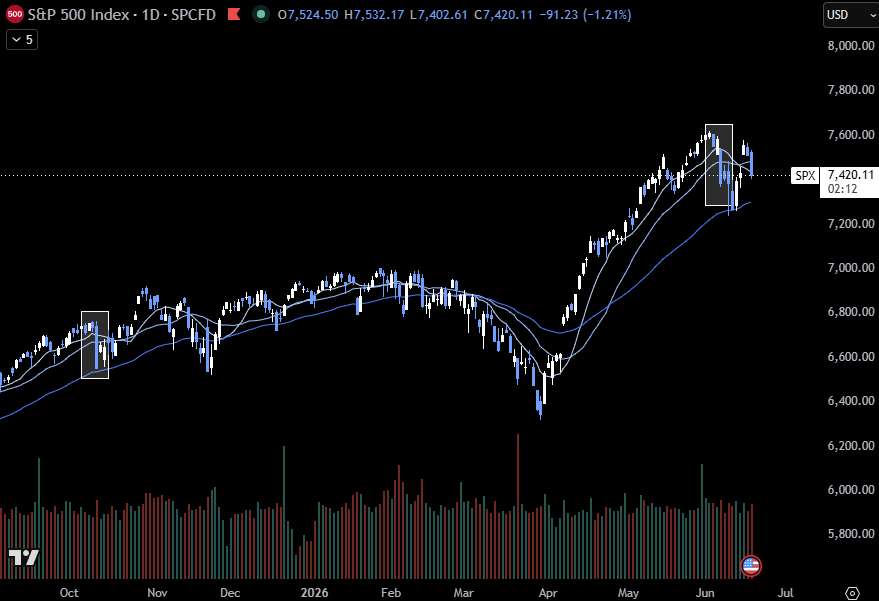879x601 pixels.
Task: Click the Nov label on time axis
Action: pyautogui.click(x=158, y=593)
